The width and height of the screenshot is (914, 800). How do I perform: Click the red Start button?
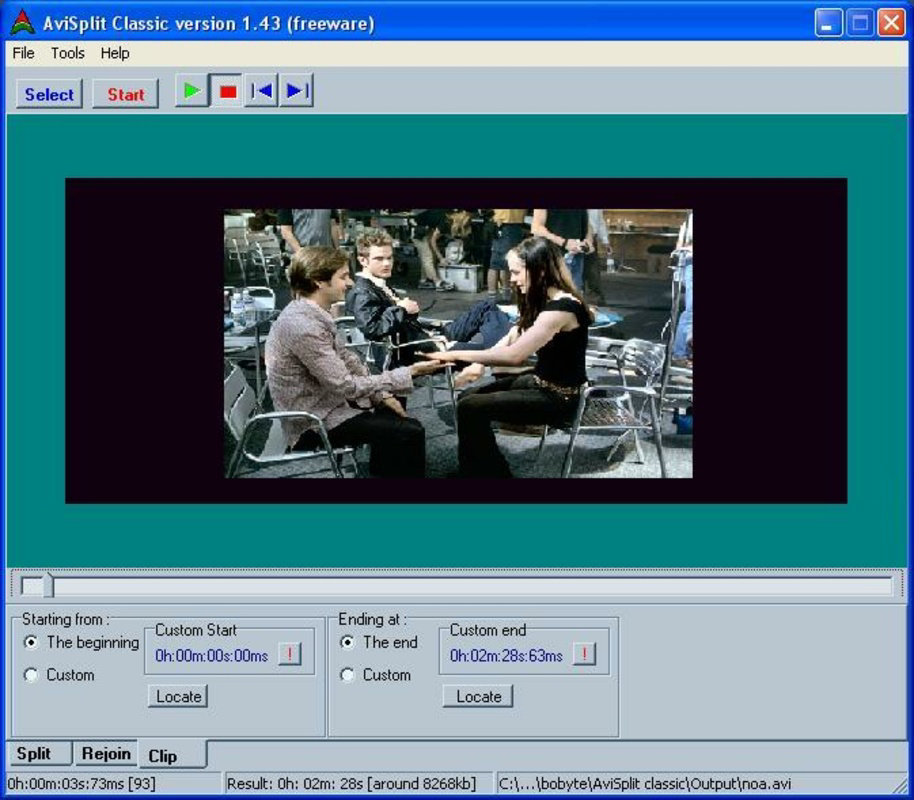(x=125, y=94)
